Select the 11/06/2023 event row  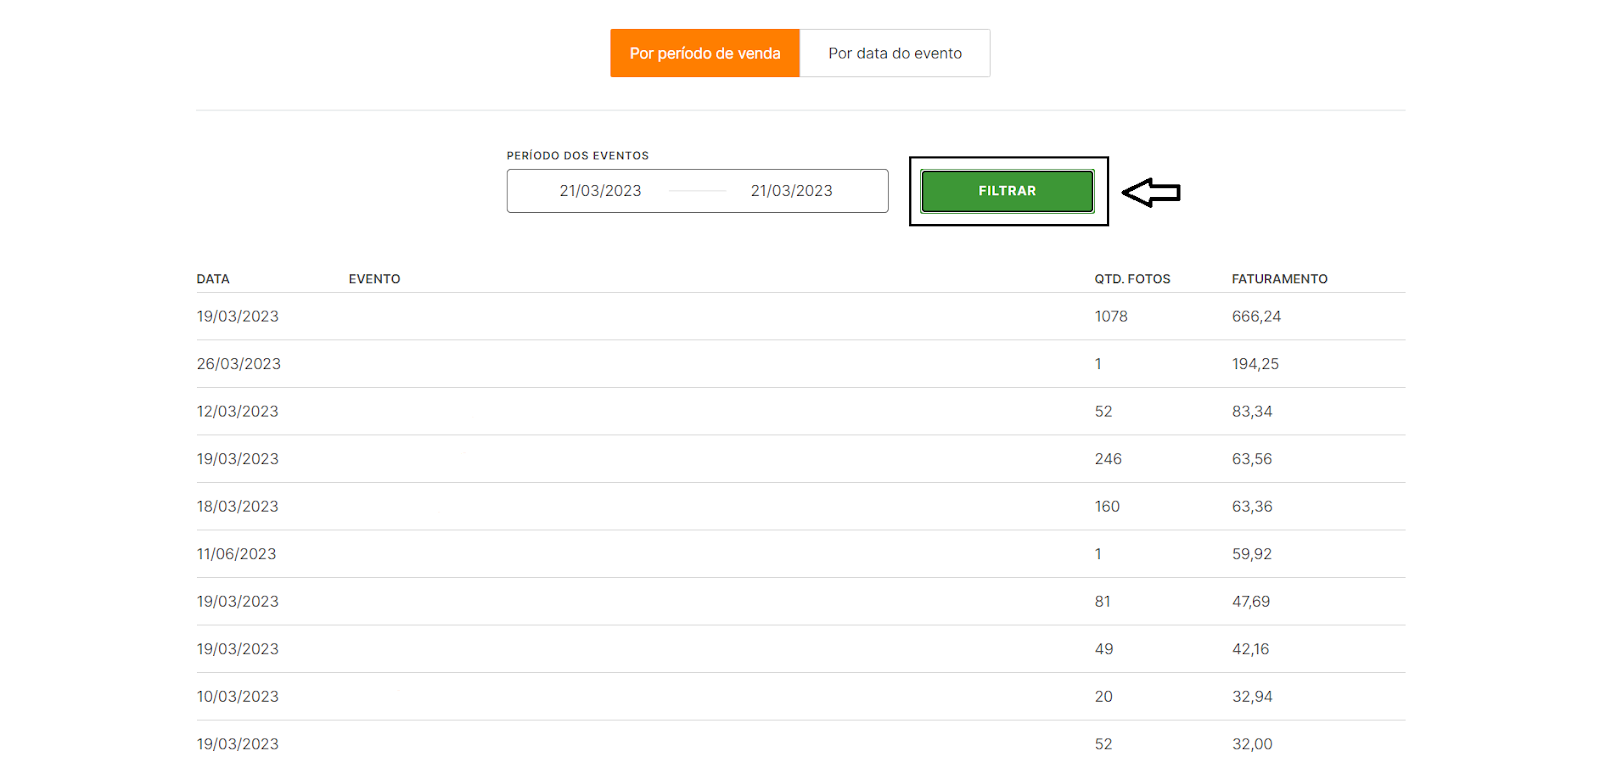tap(236, 554)
